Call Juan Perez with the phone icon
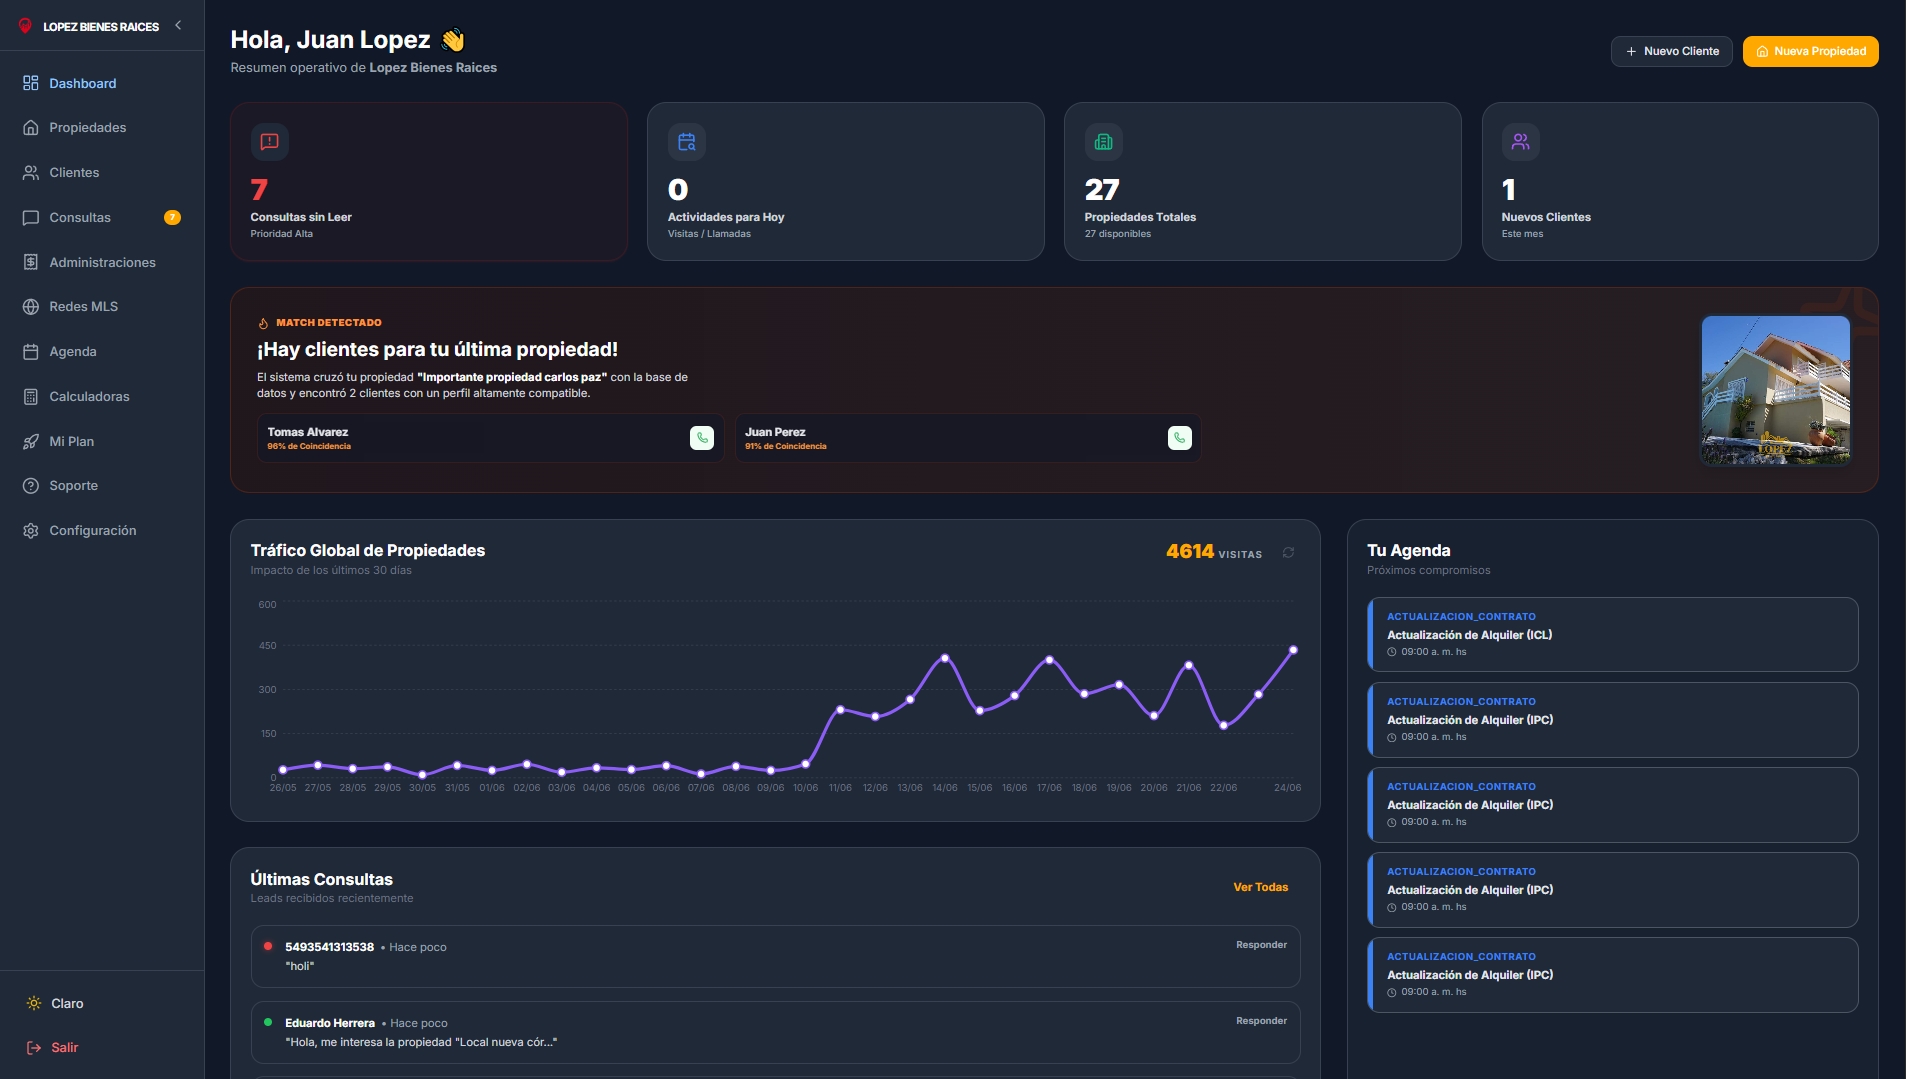Image resolution: width=1906 pixels, height=1079 pixels. pyautogui.click(x=1180, y=438)
